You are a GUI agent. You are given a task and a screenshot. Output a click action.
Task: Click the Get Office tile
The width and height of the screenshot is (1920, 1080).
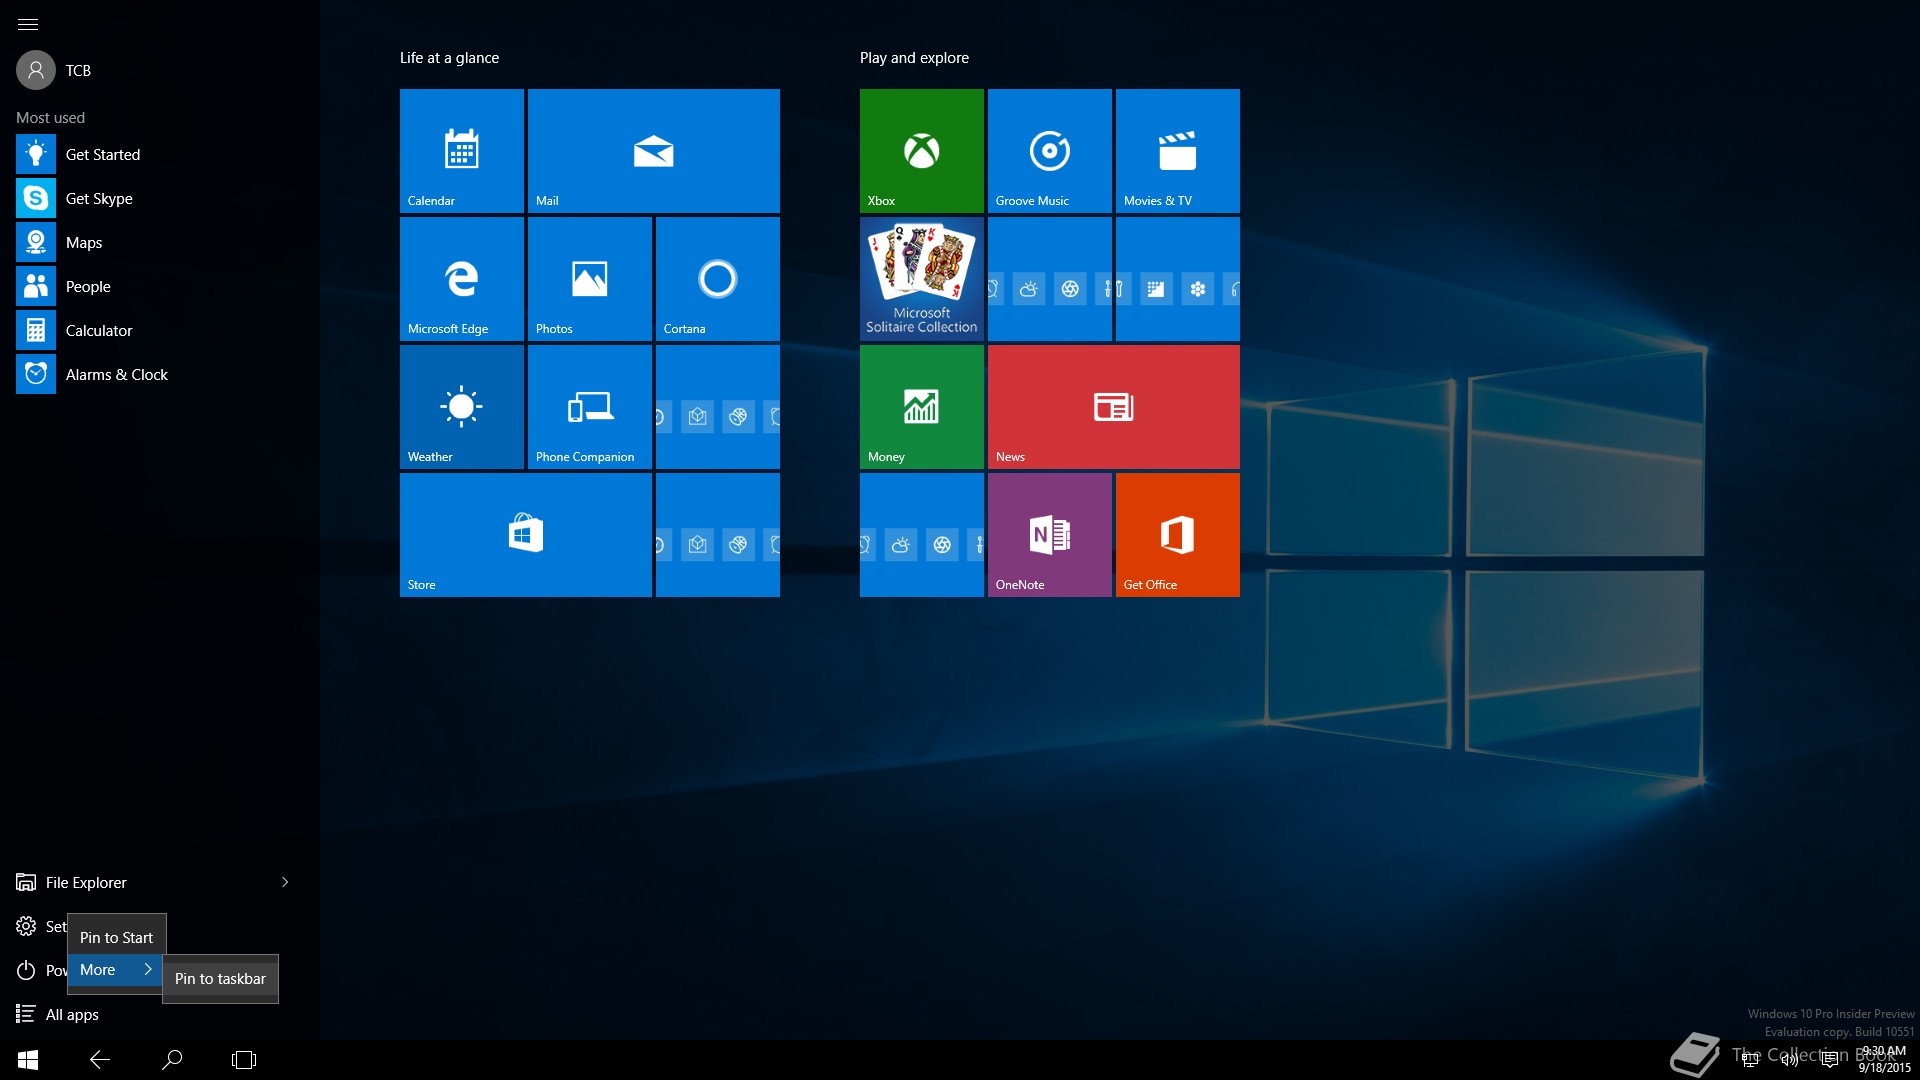(1177, 535)
